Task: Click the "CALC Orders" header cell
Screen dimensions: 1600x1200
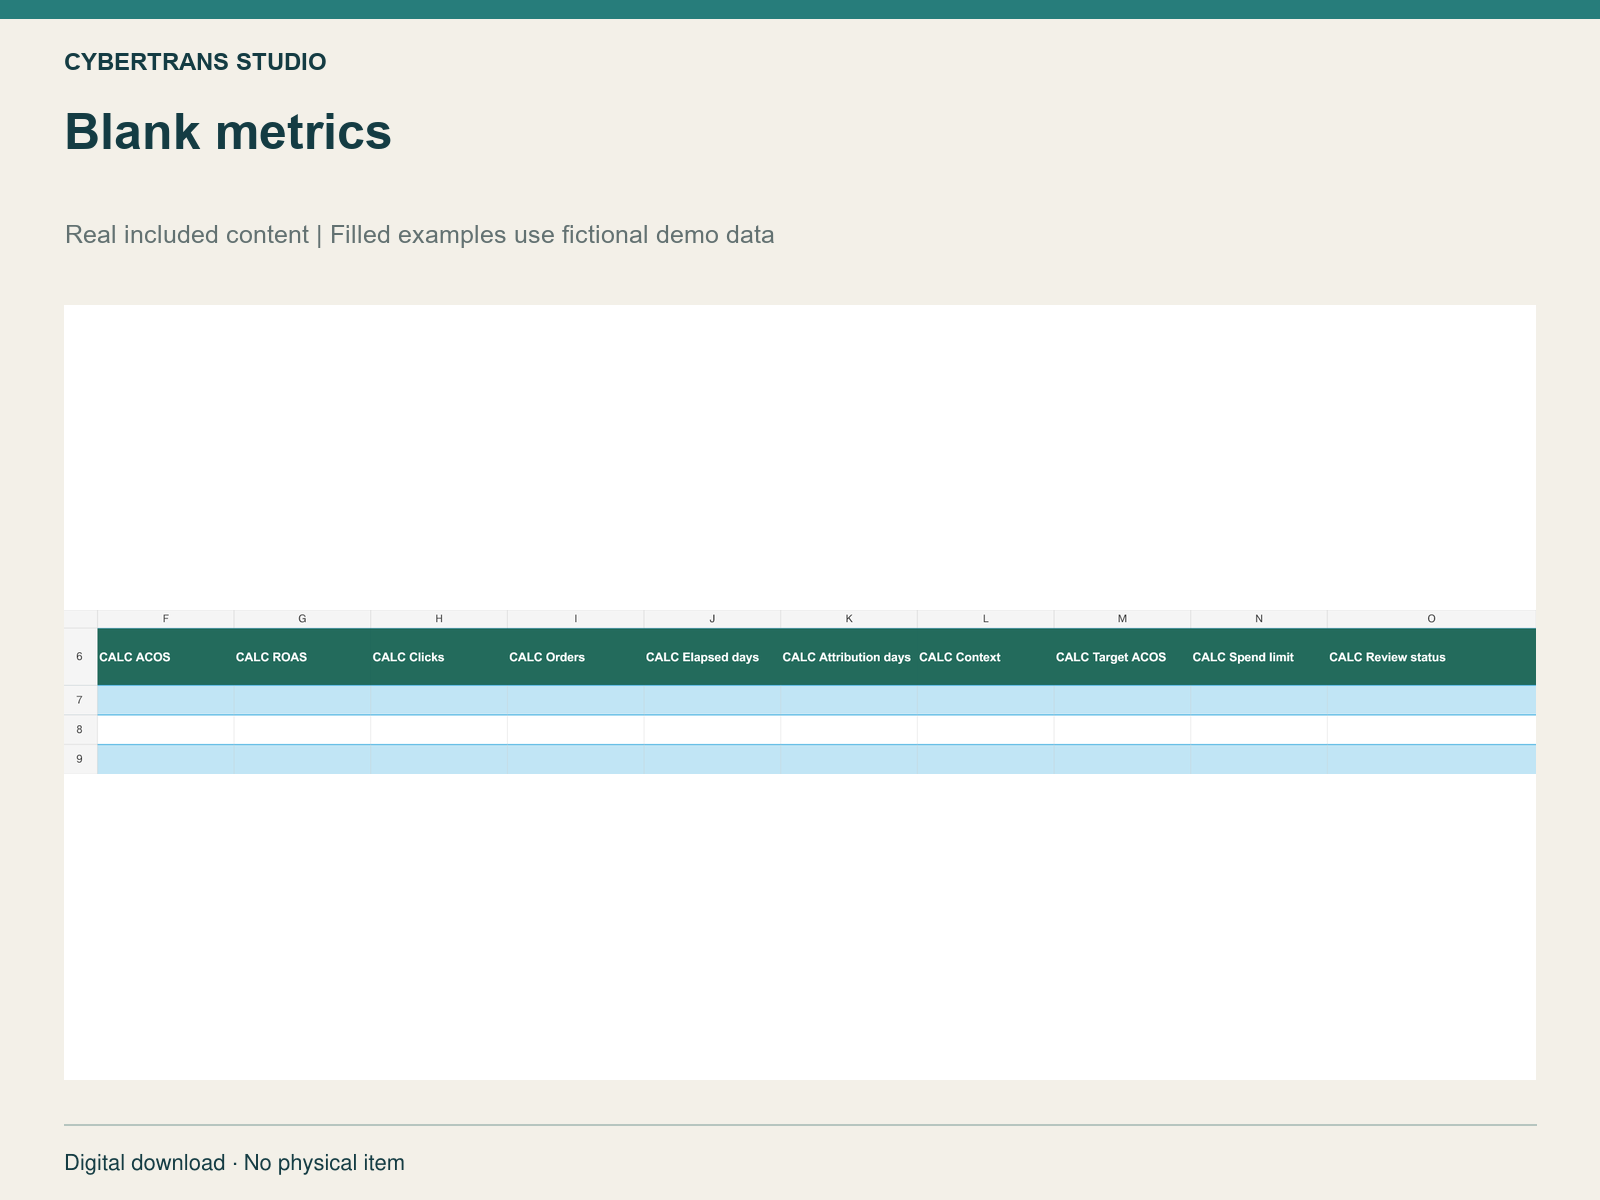Action: (x=576, y=657)
